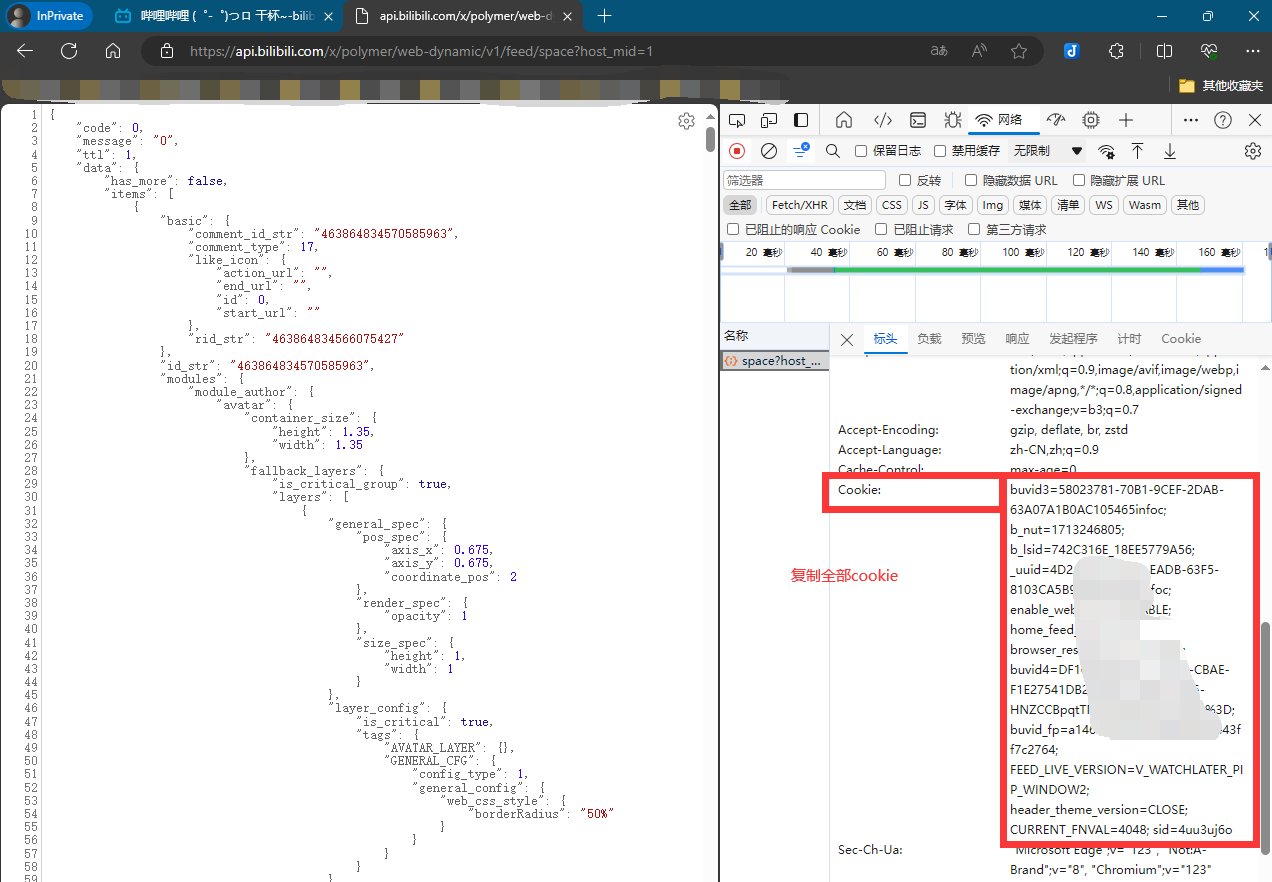Click the inspect element picker icon

coord(737,120)
